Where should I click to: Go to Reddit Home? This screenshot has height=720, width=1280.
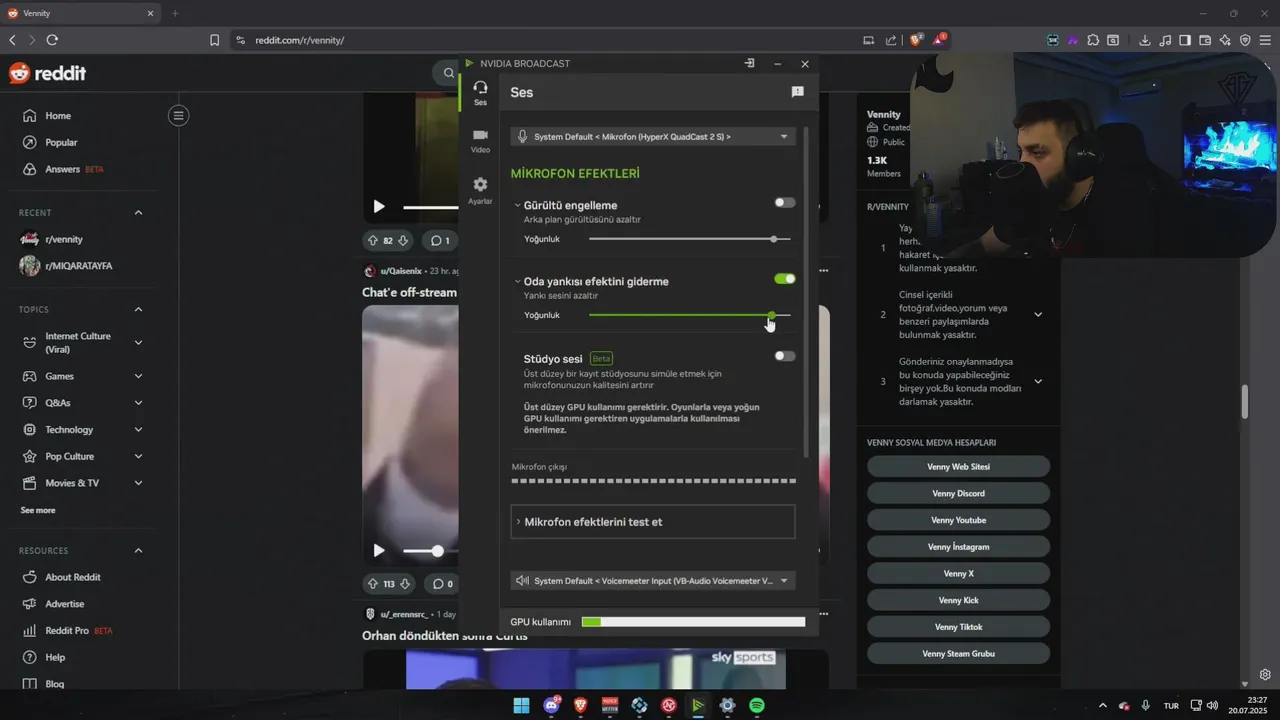pos(58,116)
